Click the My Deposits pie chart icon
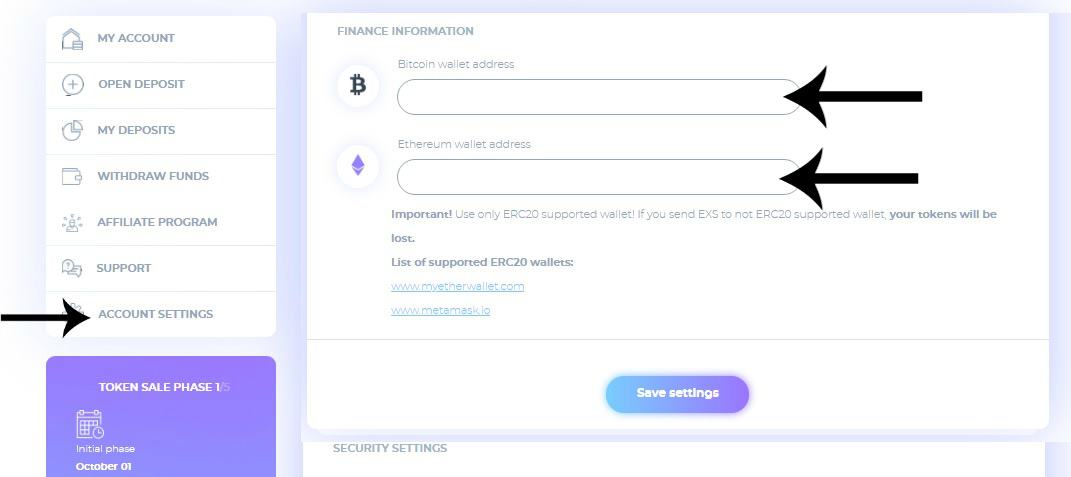1071x477 pixels. point(72,131)
